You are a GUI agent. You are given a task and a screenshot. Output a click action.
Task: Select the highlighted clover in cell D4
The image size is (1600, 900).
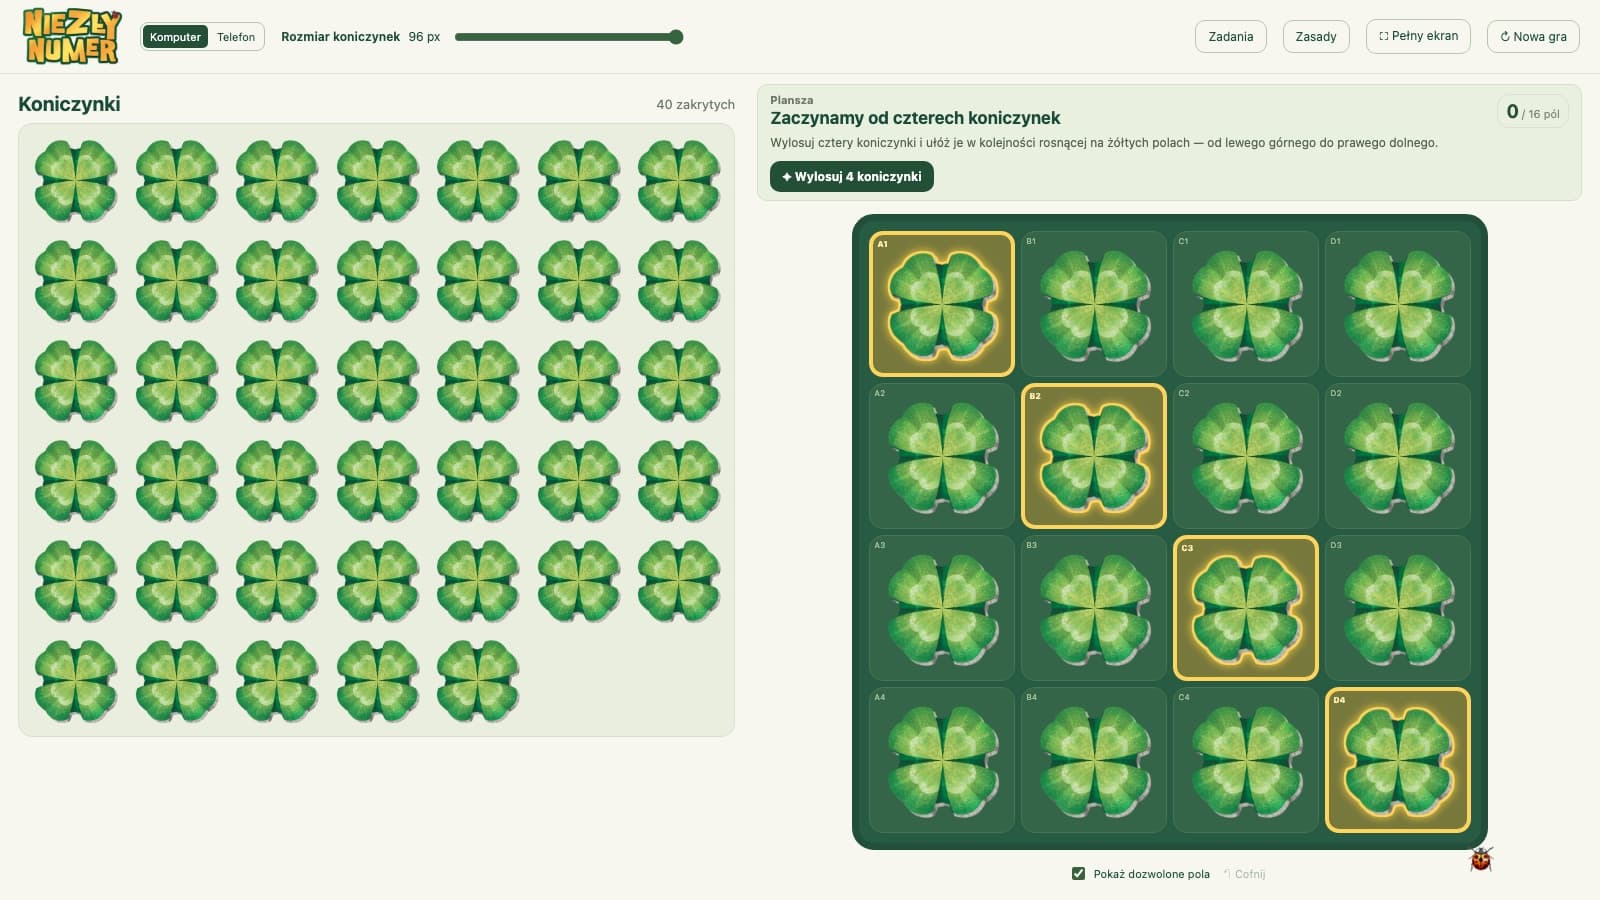[1398, 760]
